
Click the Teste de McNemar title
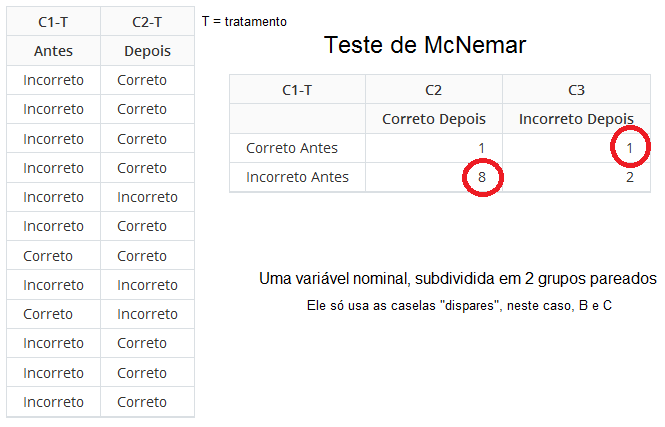pos(425,45)
